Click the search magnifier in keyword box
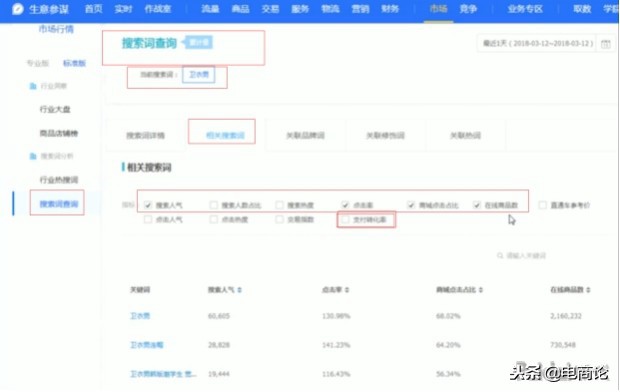The height and width of the screenshot is (392, 620). 500,256
